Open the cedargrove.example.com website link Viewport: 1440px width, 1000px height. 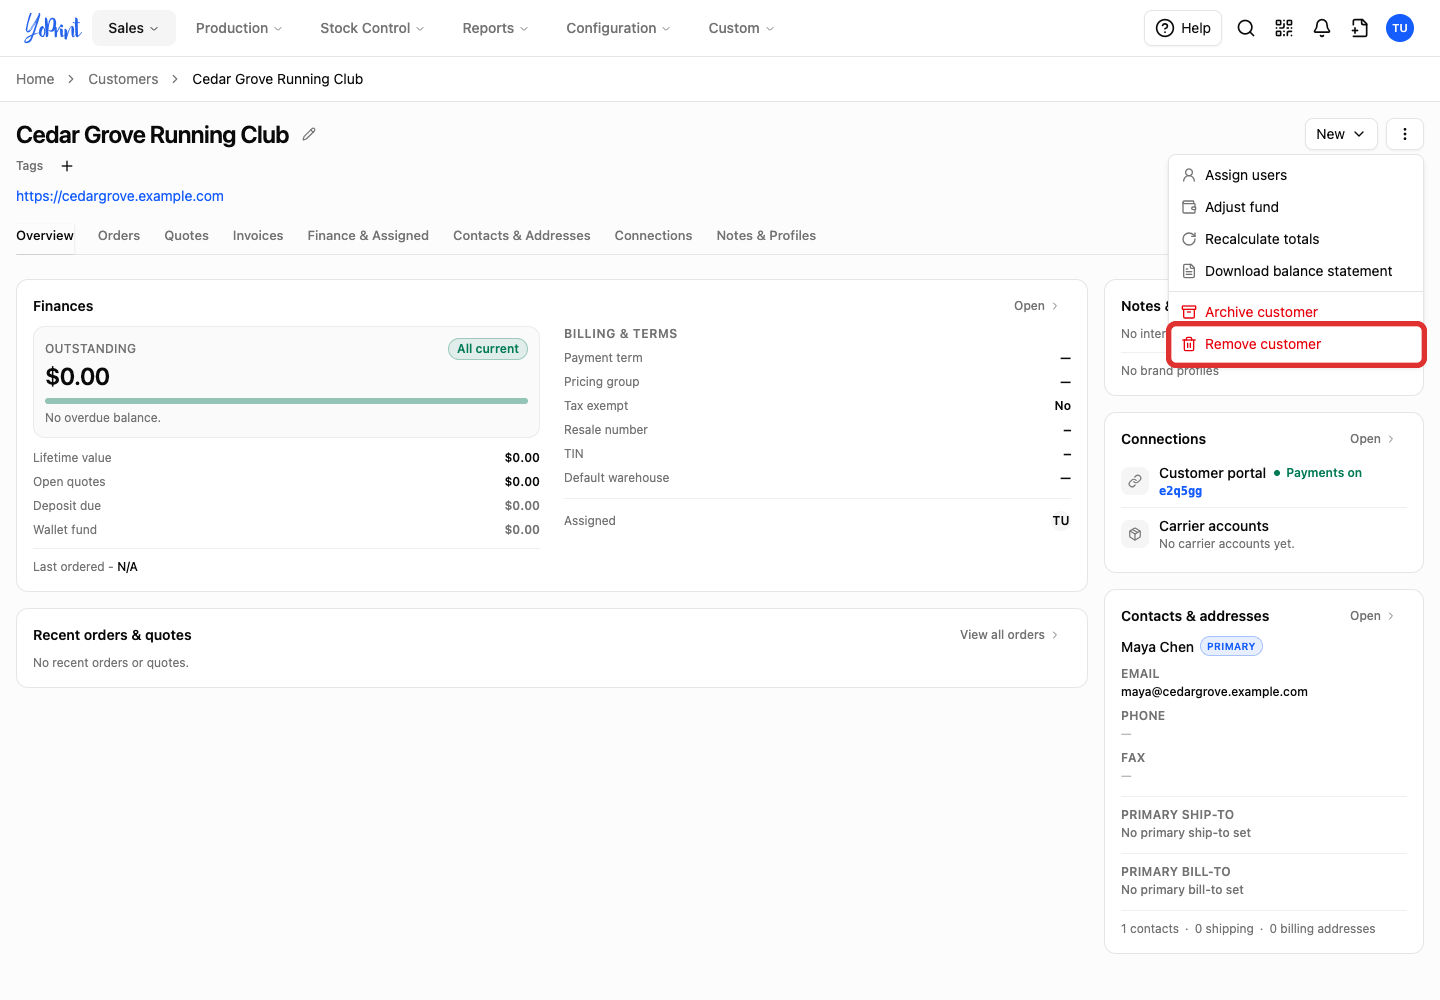pos(120,196)
